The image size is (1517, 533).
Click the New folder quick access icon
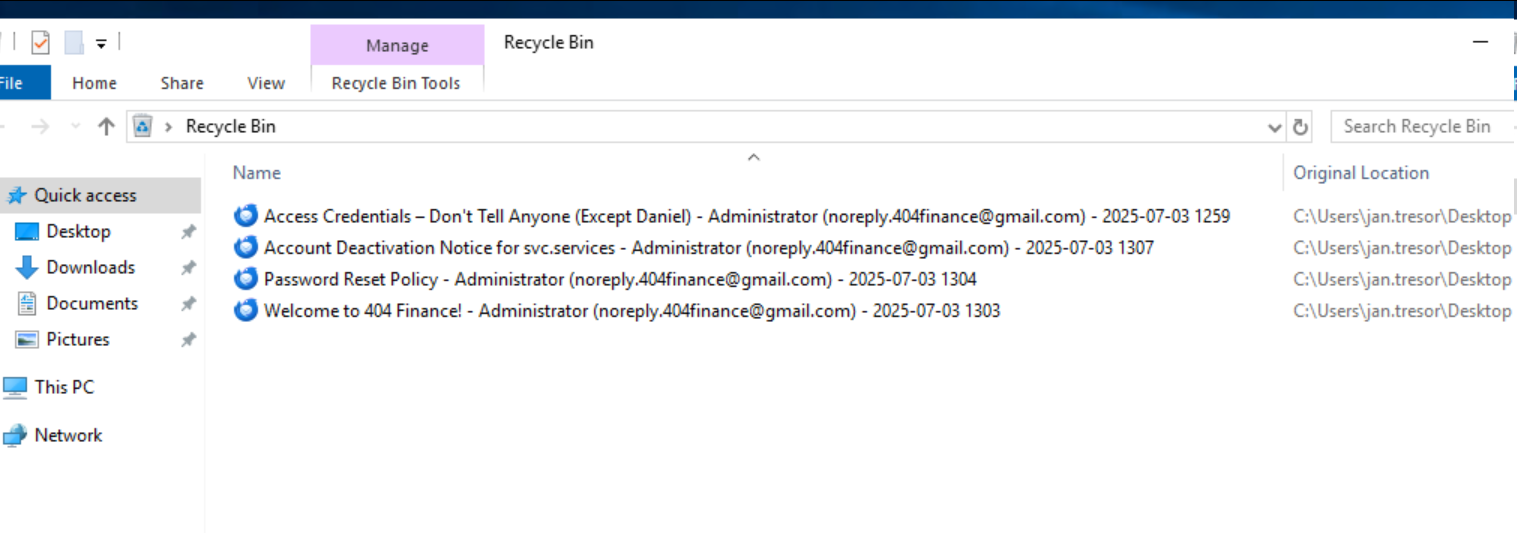[x=73, y=43]
